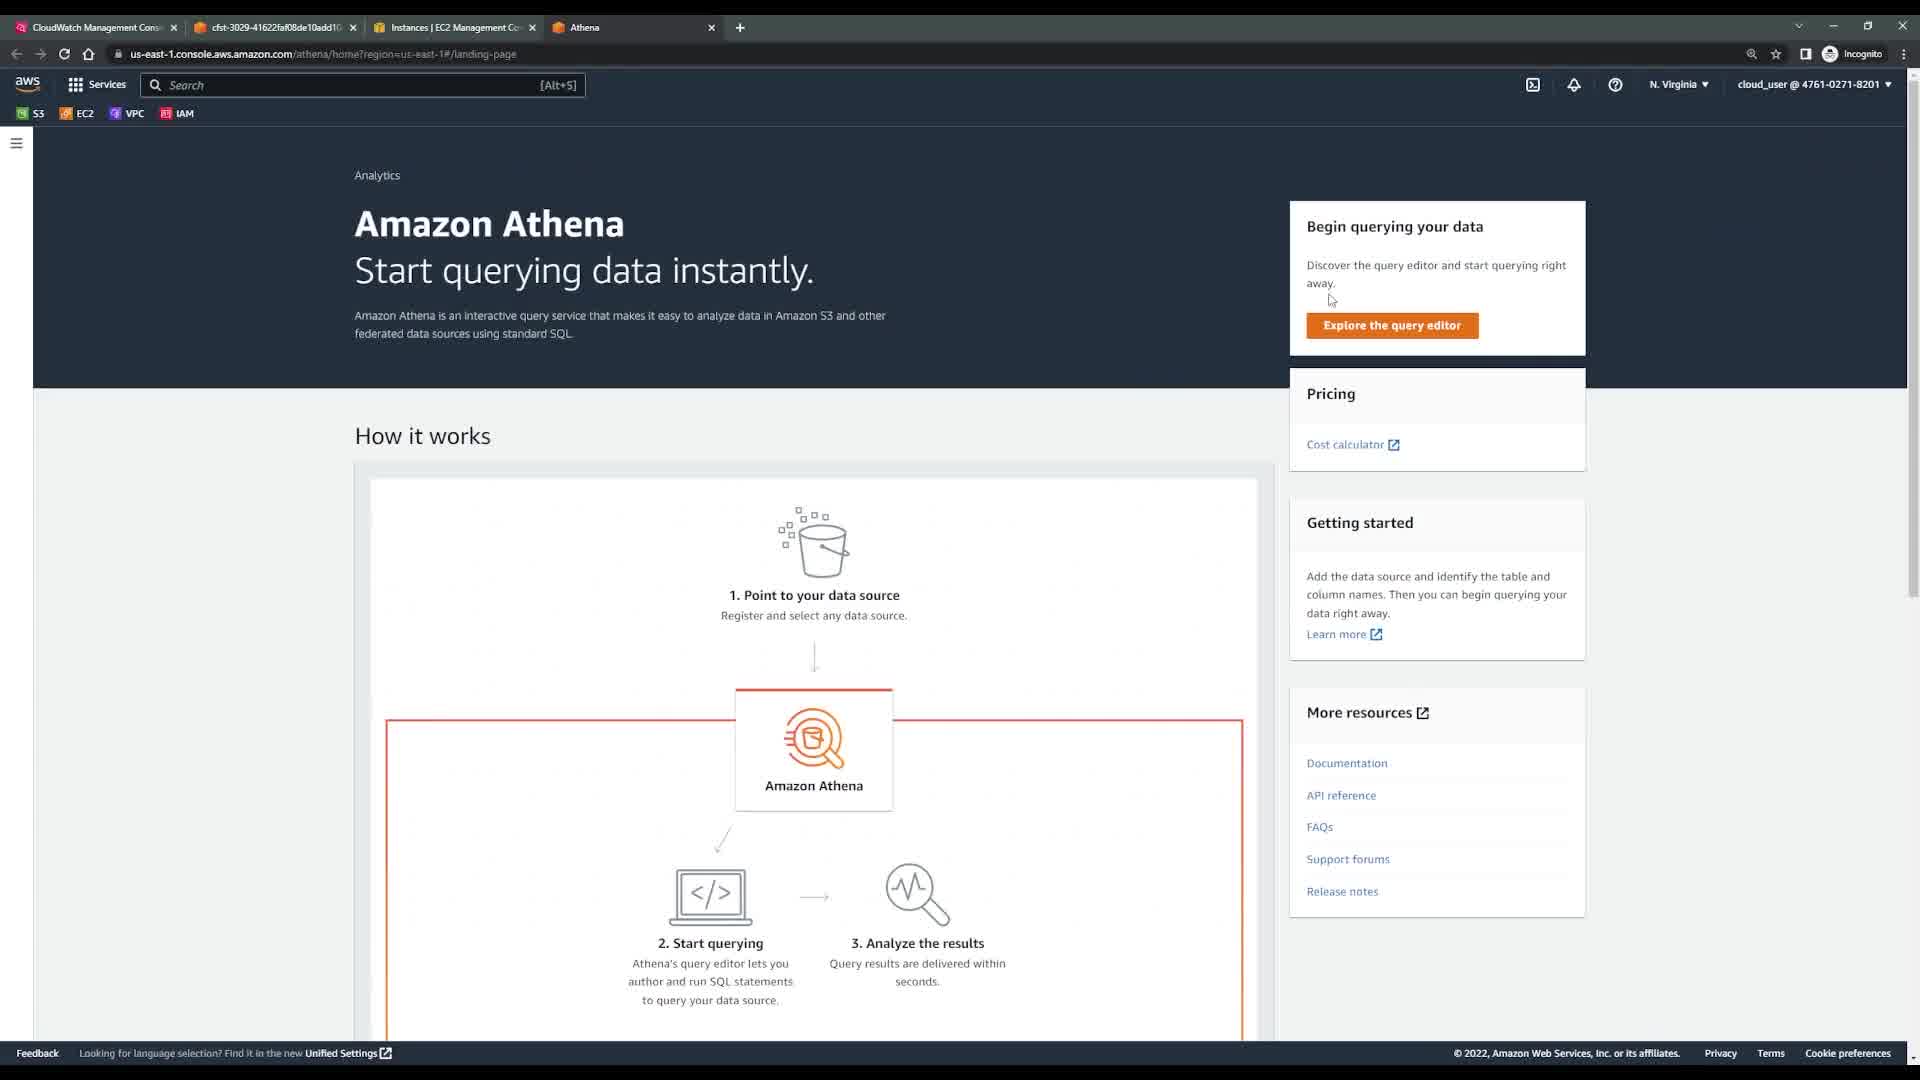The image size is (1920, 1080).
Task: Click the AWS search input field
Action: pos(350,86)
